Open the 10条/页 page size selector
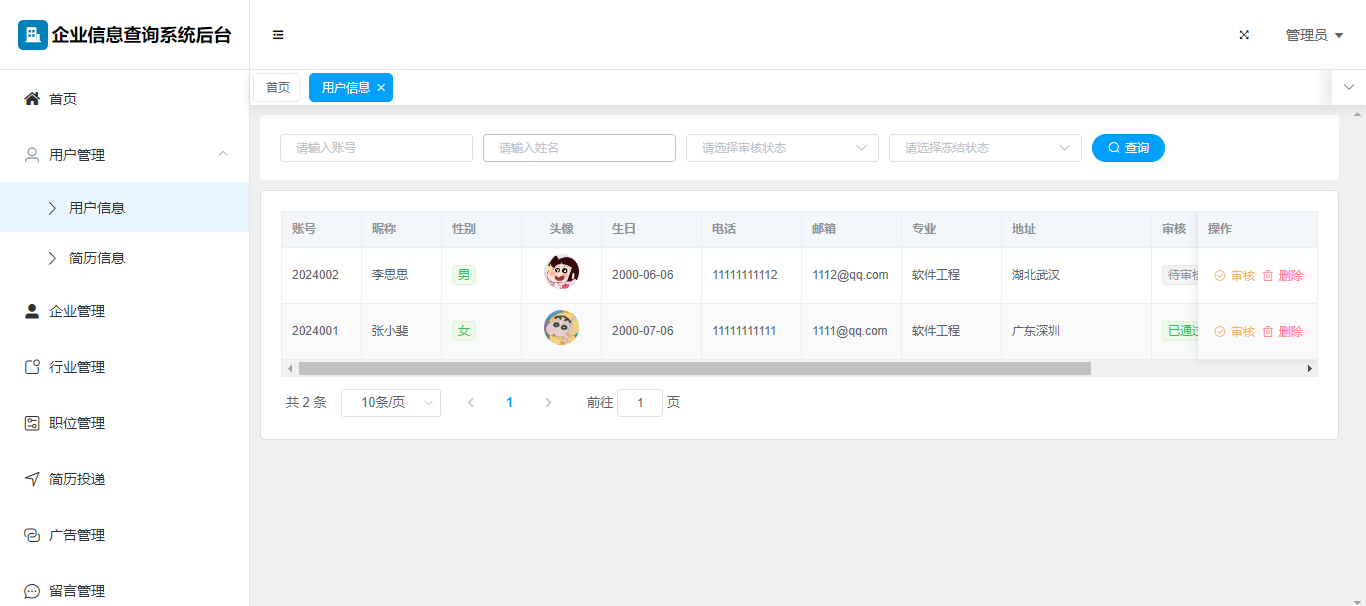This screenshot has width=1366, height=606. pyautogui.click(x=390, y=403)
